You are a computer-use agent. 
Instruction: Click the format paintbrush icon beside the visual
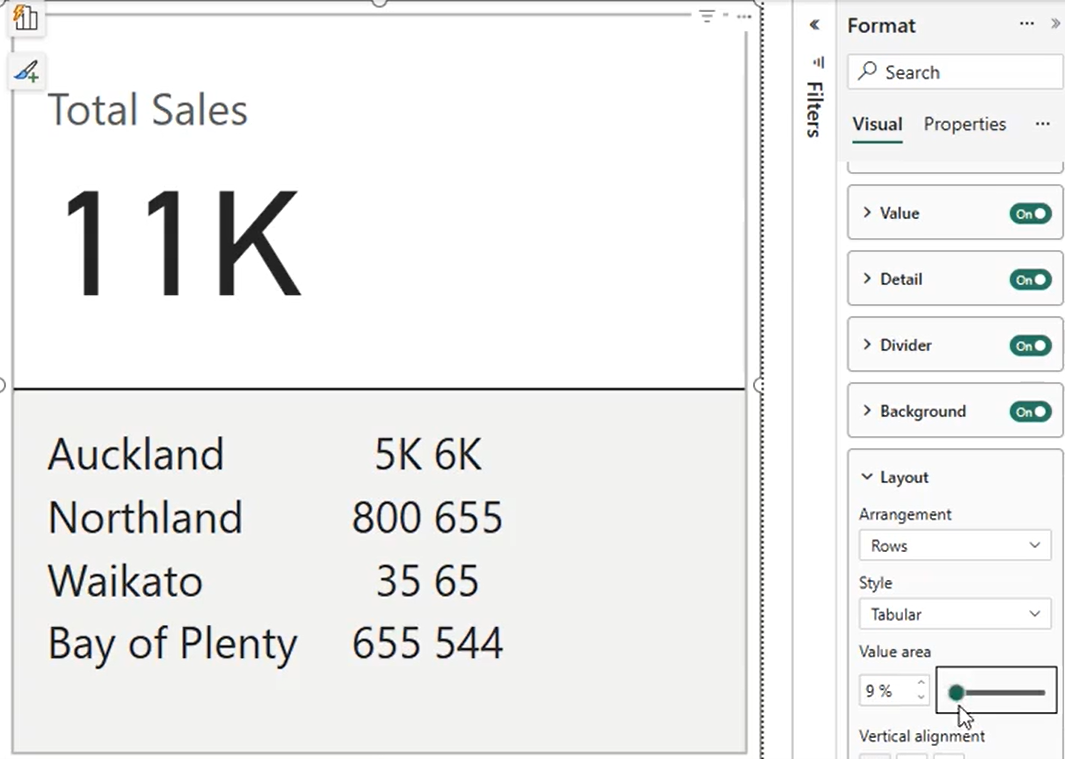(x=26, y=71)
